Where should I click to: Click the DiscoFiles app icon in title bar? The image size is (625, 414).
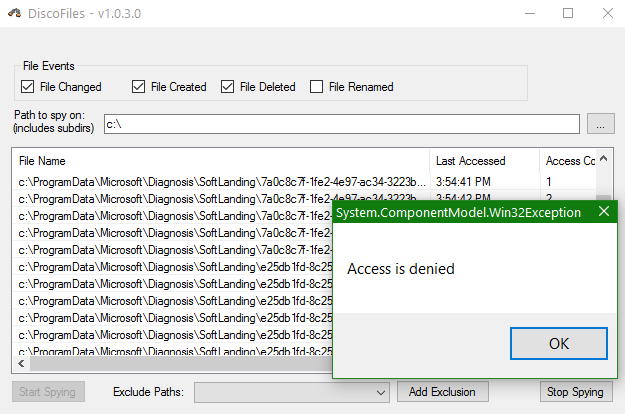(14, 13)
